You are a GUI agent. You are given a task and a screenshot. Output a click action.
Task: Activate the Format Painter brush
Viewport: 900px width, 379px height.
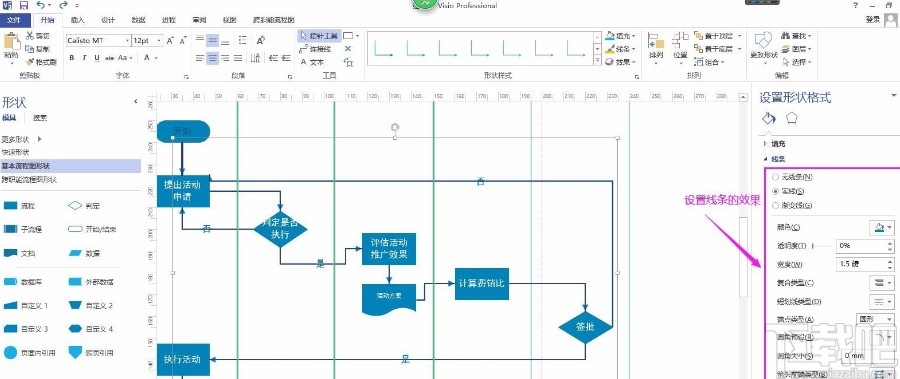(30, 61)
